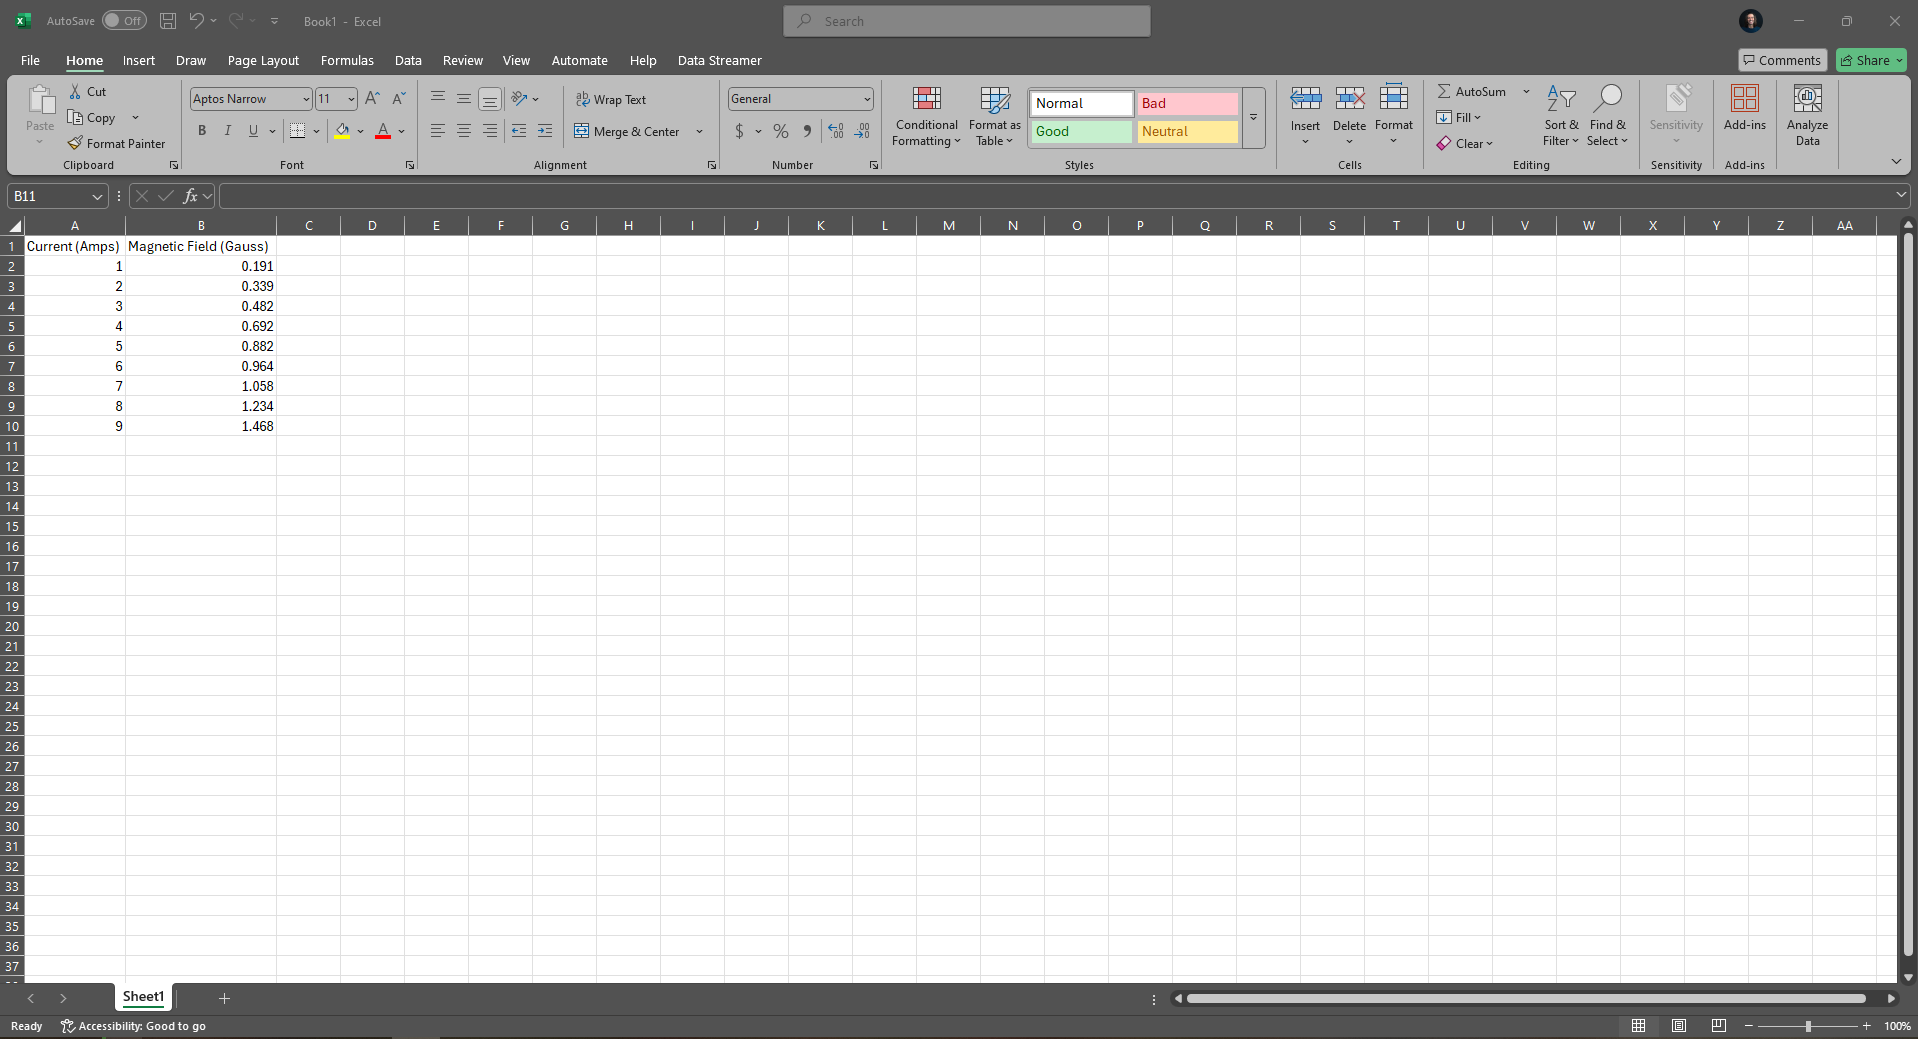Open Conditional Formatting
This screenshot has height=1039, width=1918.
tap(925, 115)
